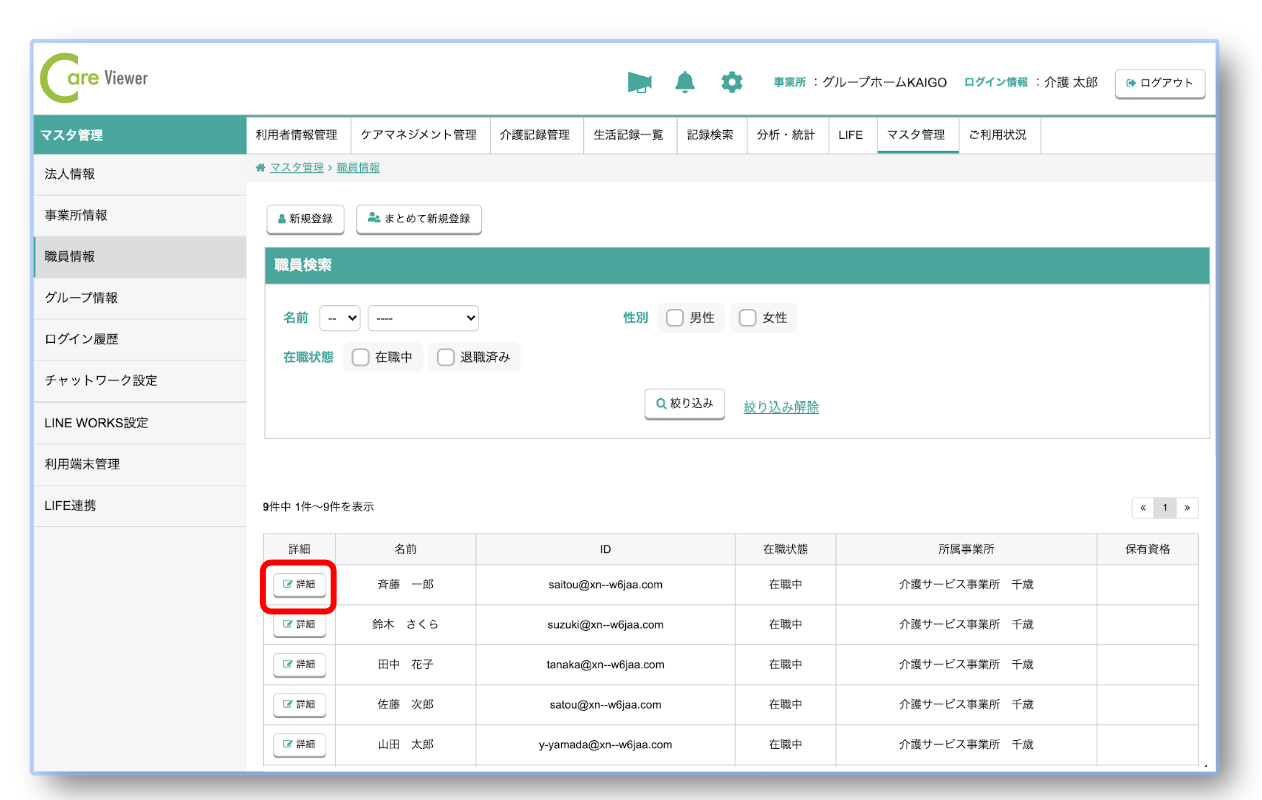This screenshot has height=800, width=1262.
Task: Click the ログアウト logout button
Action: (1160, 83)
